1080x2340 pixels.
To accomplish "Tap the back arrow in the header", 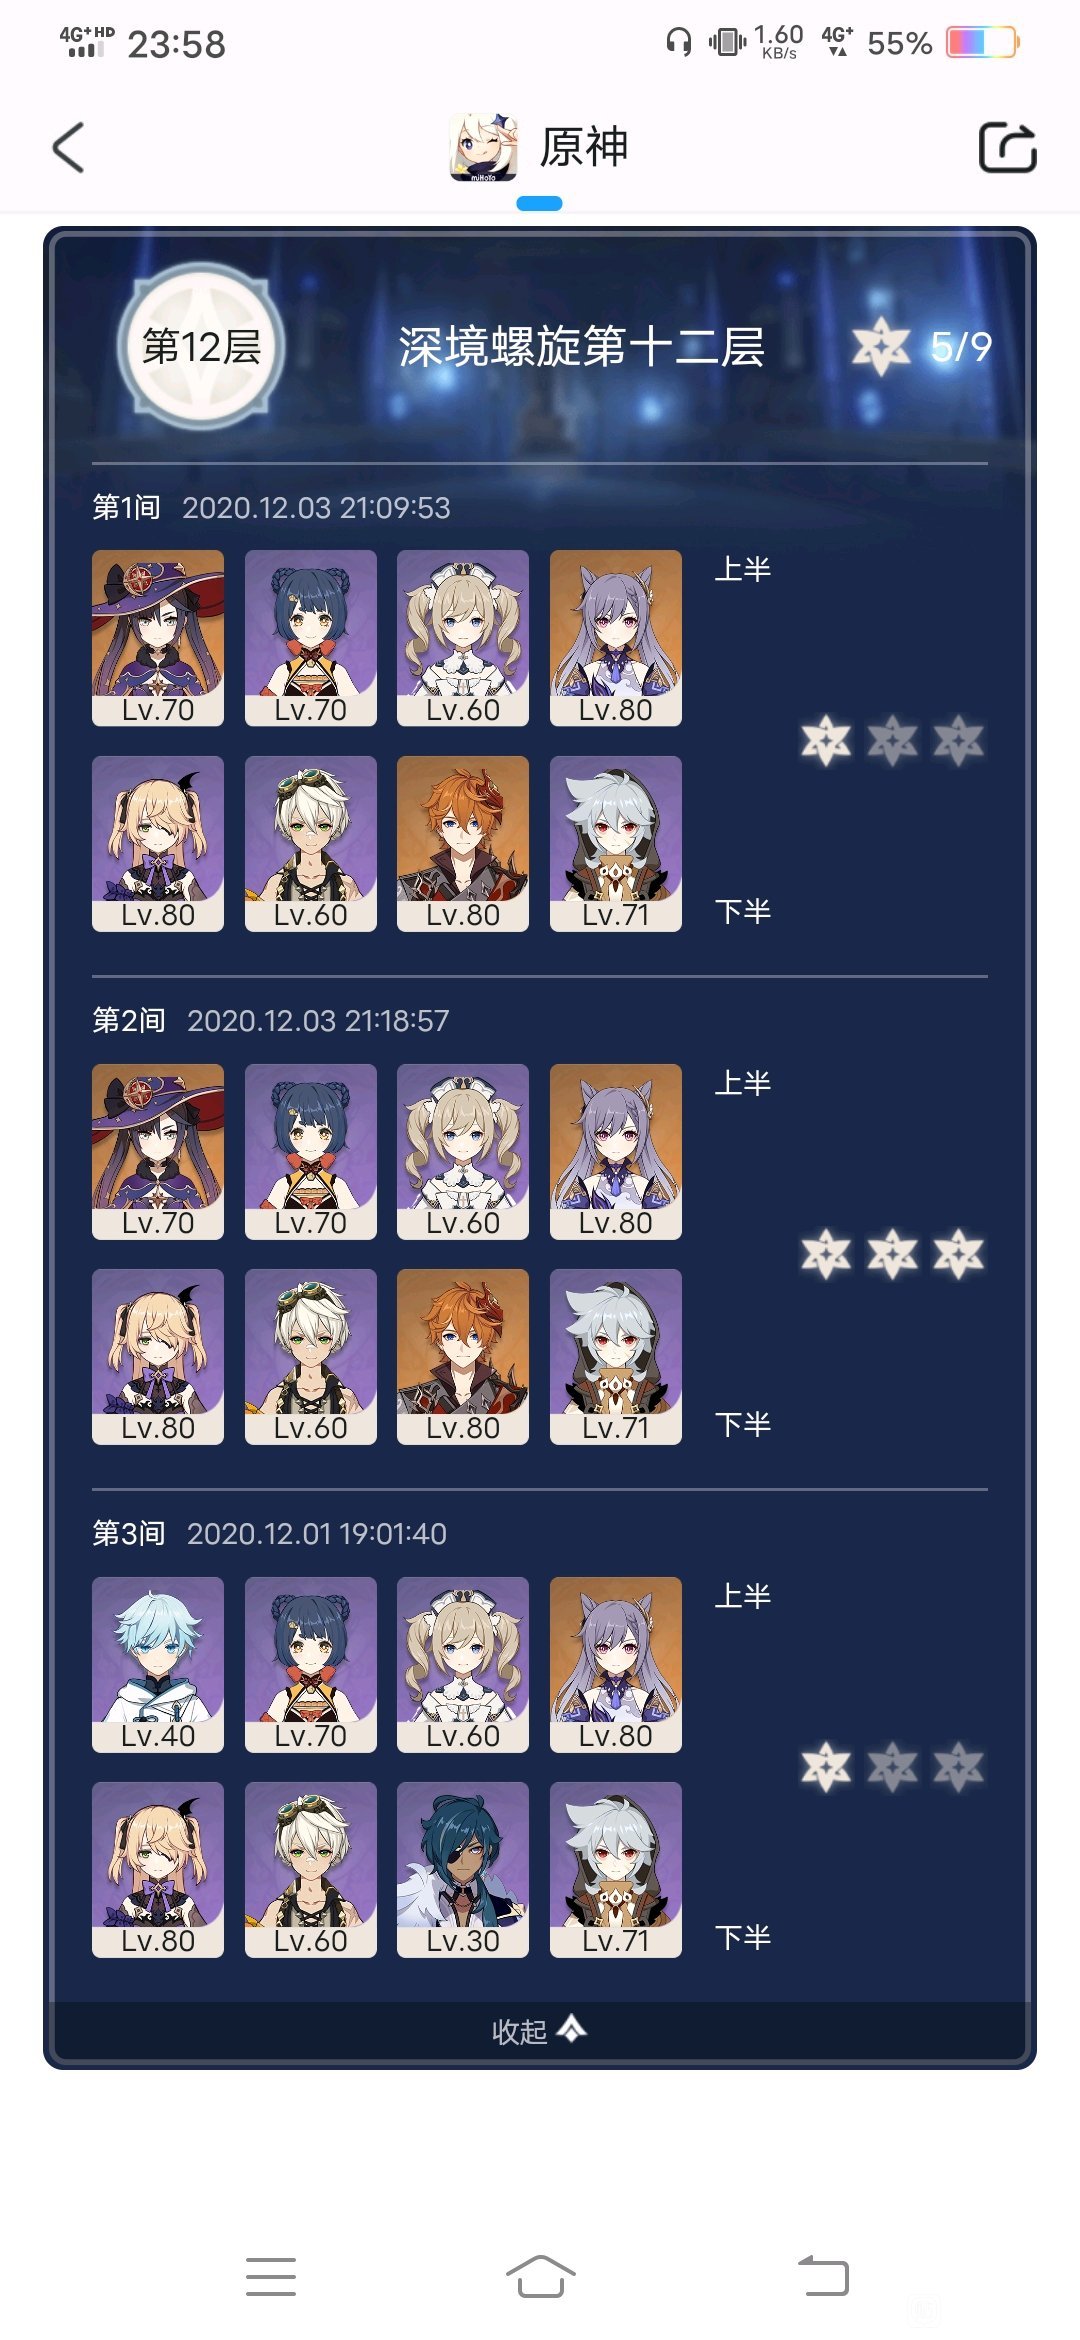I will pos(68,148).
